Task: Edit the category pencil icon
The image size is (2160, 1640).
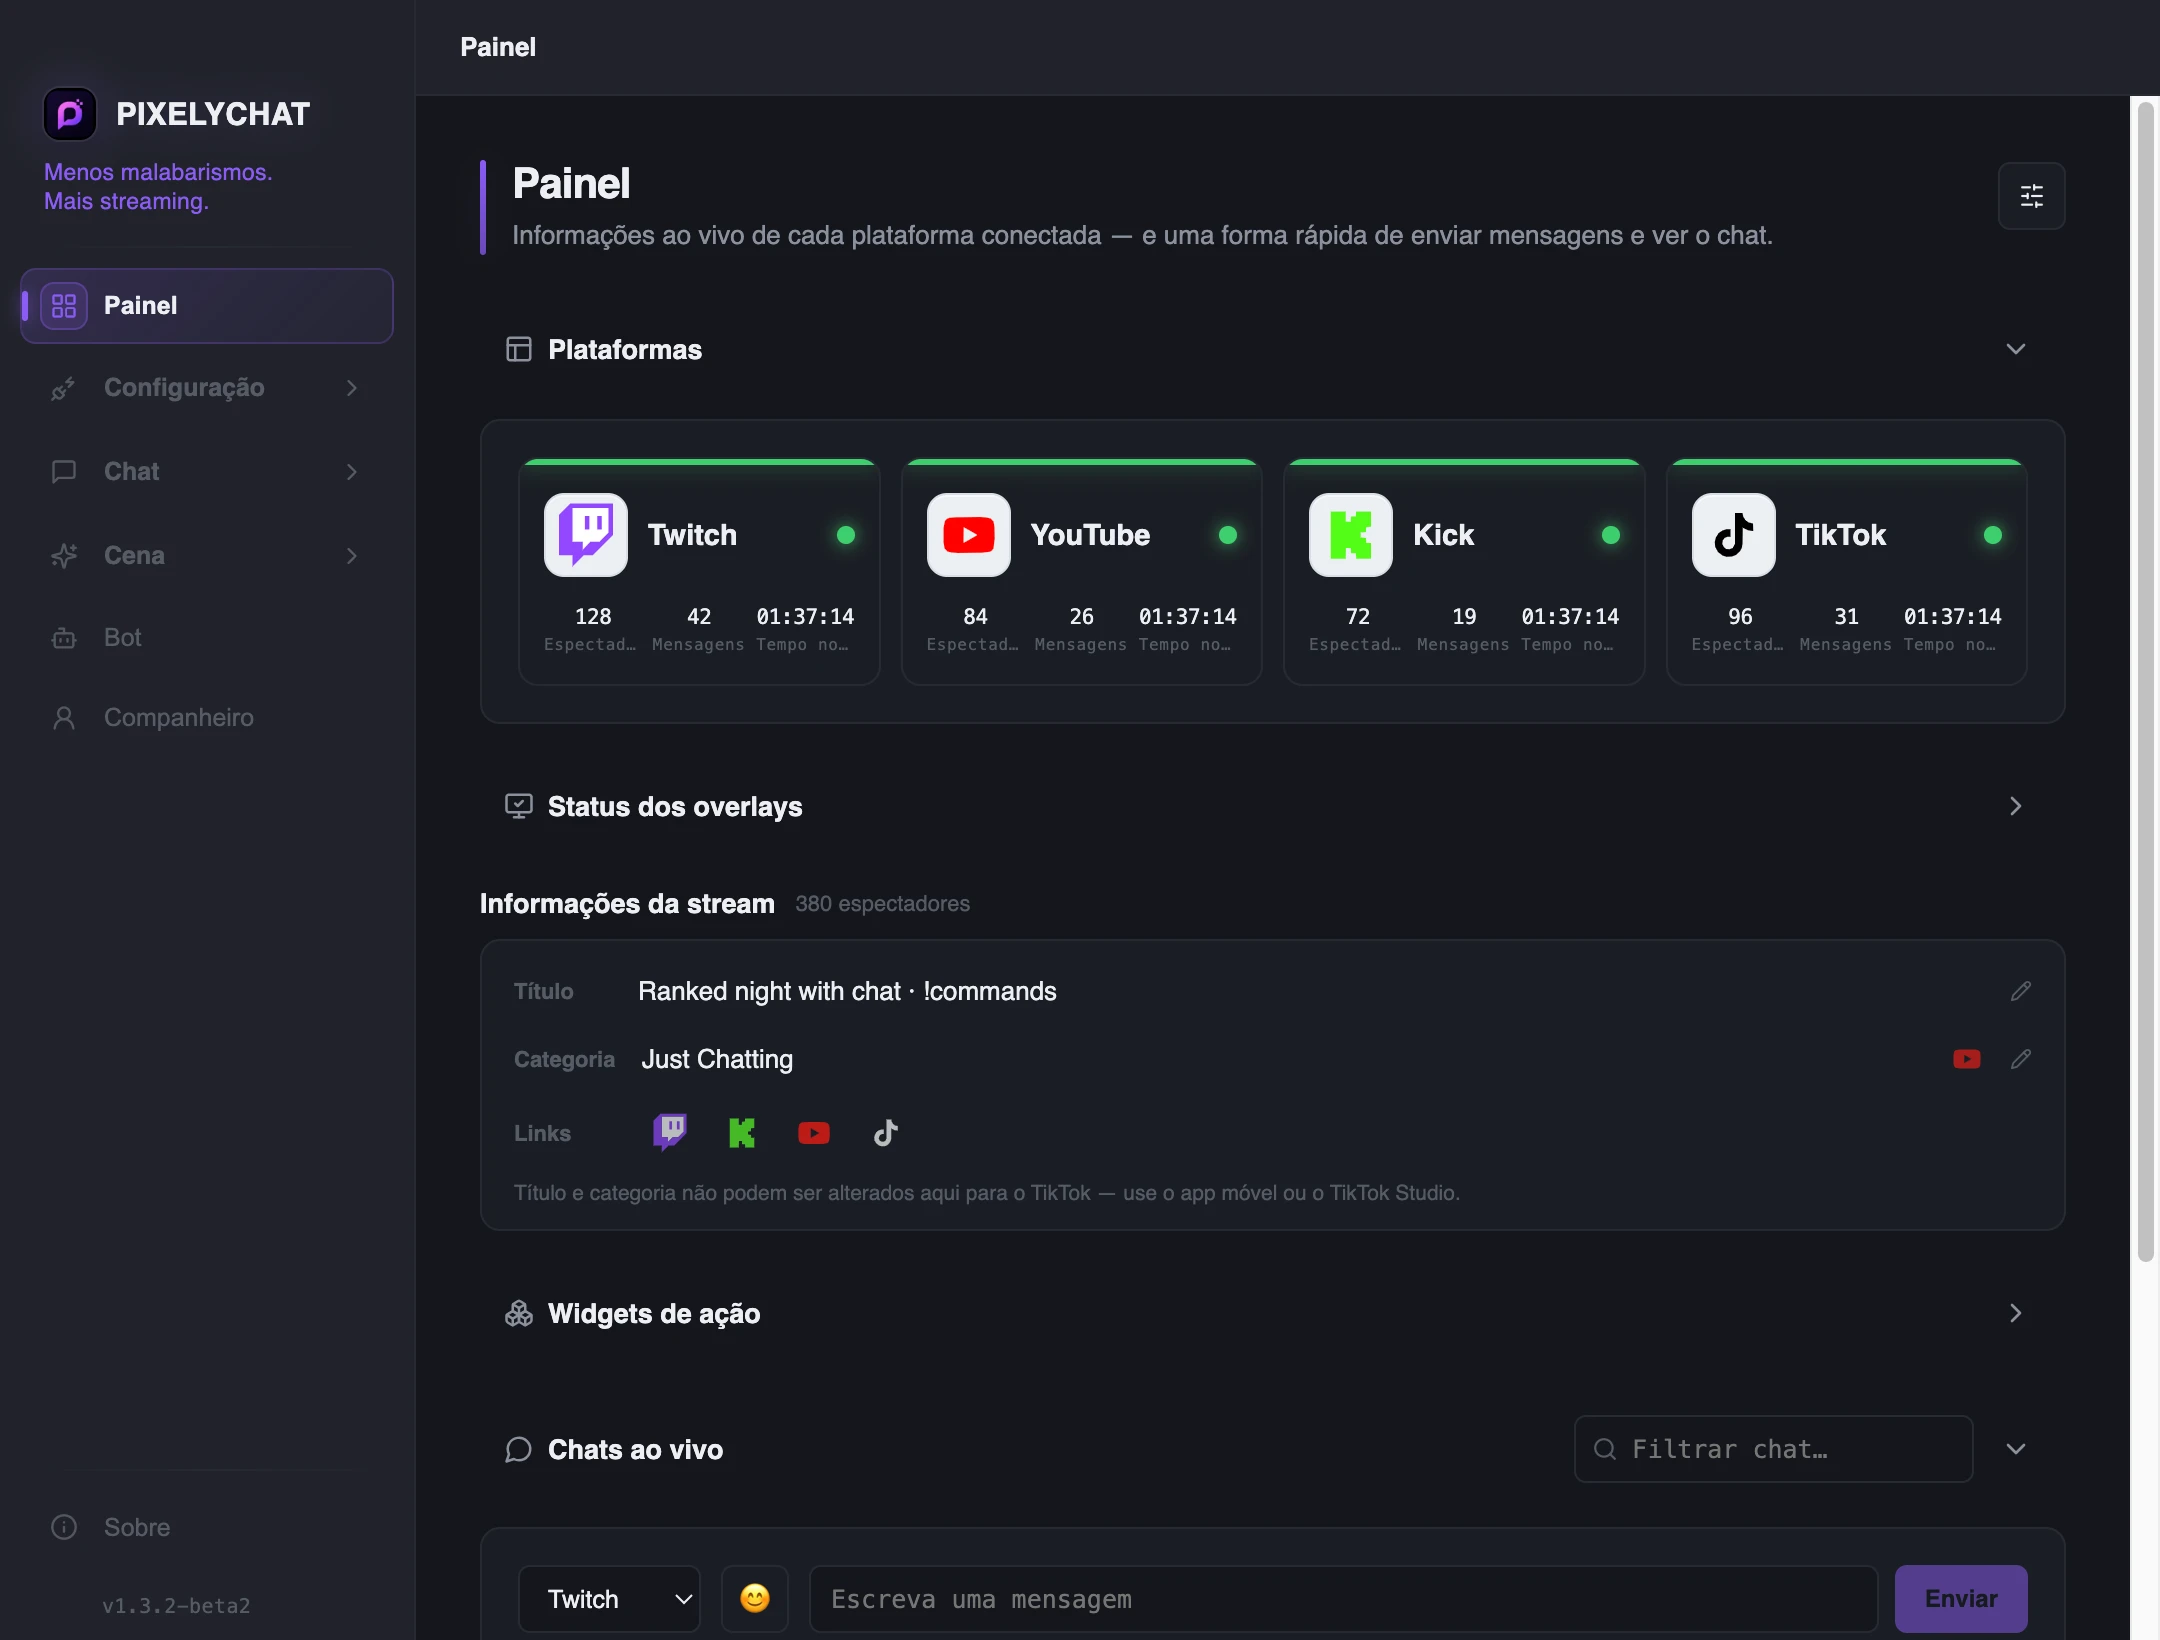Action: (2021, 1059)
